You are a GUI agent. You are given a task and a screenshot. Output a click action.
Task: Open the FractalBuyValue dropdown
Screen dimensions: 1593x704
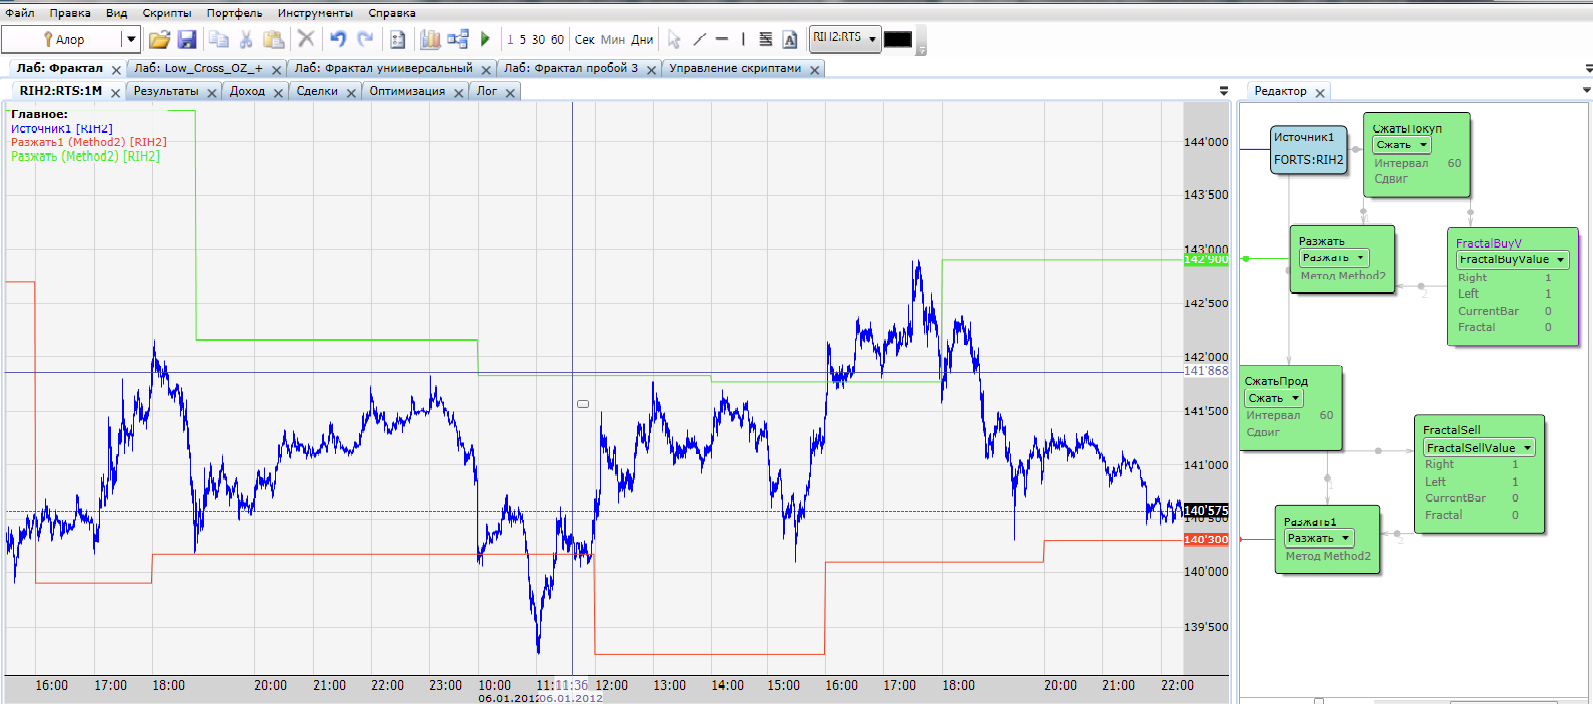pos(1560,260)
